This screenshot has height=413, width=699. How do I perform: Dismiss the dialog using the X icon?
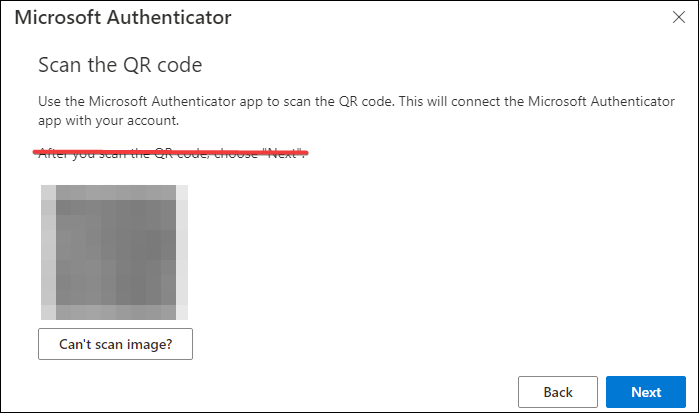pyautogui.click(x=678, y=17)
